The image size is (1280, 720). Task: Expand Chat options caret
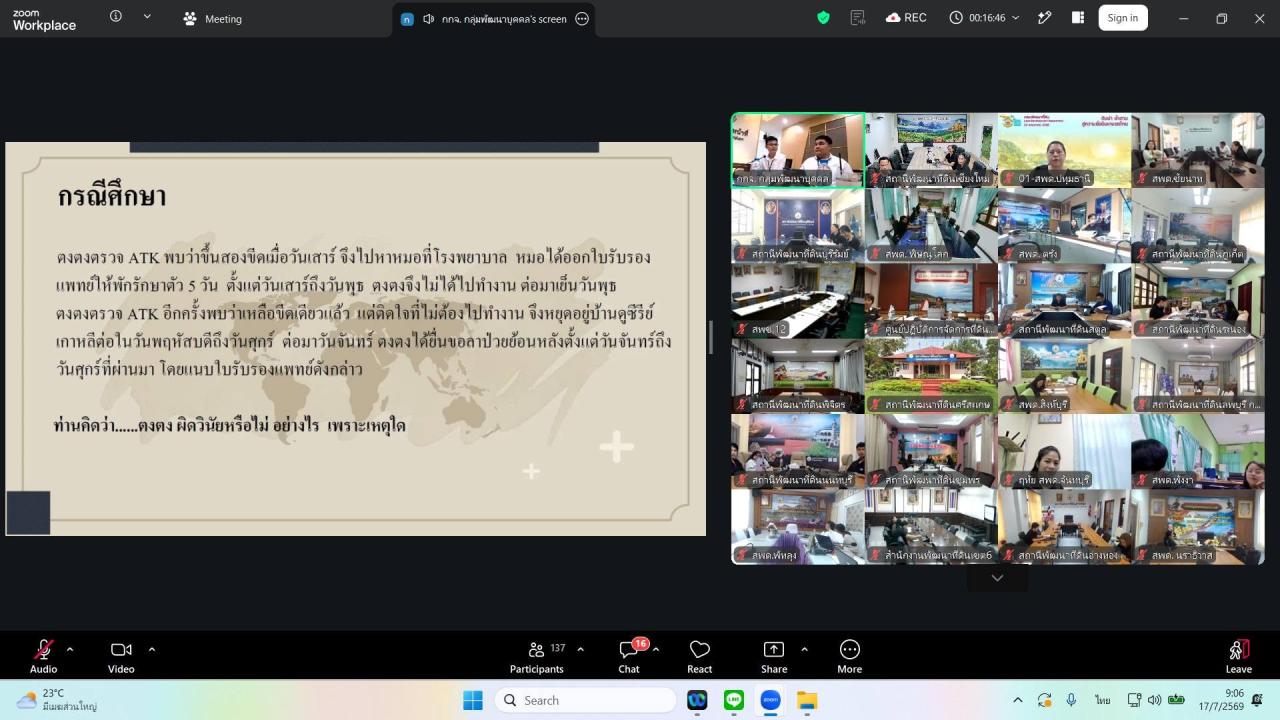click(656, 649)
